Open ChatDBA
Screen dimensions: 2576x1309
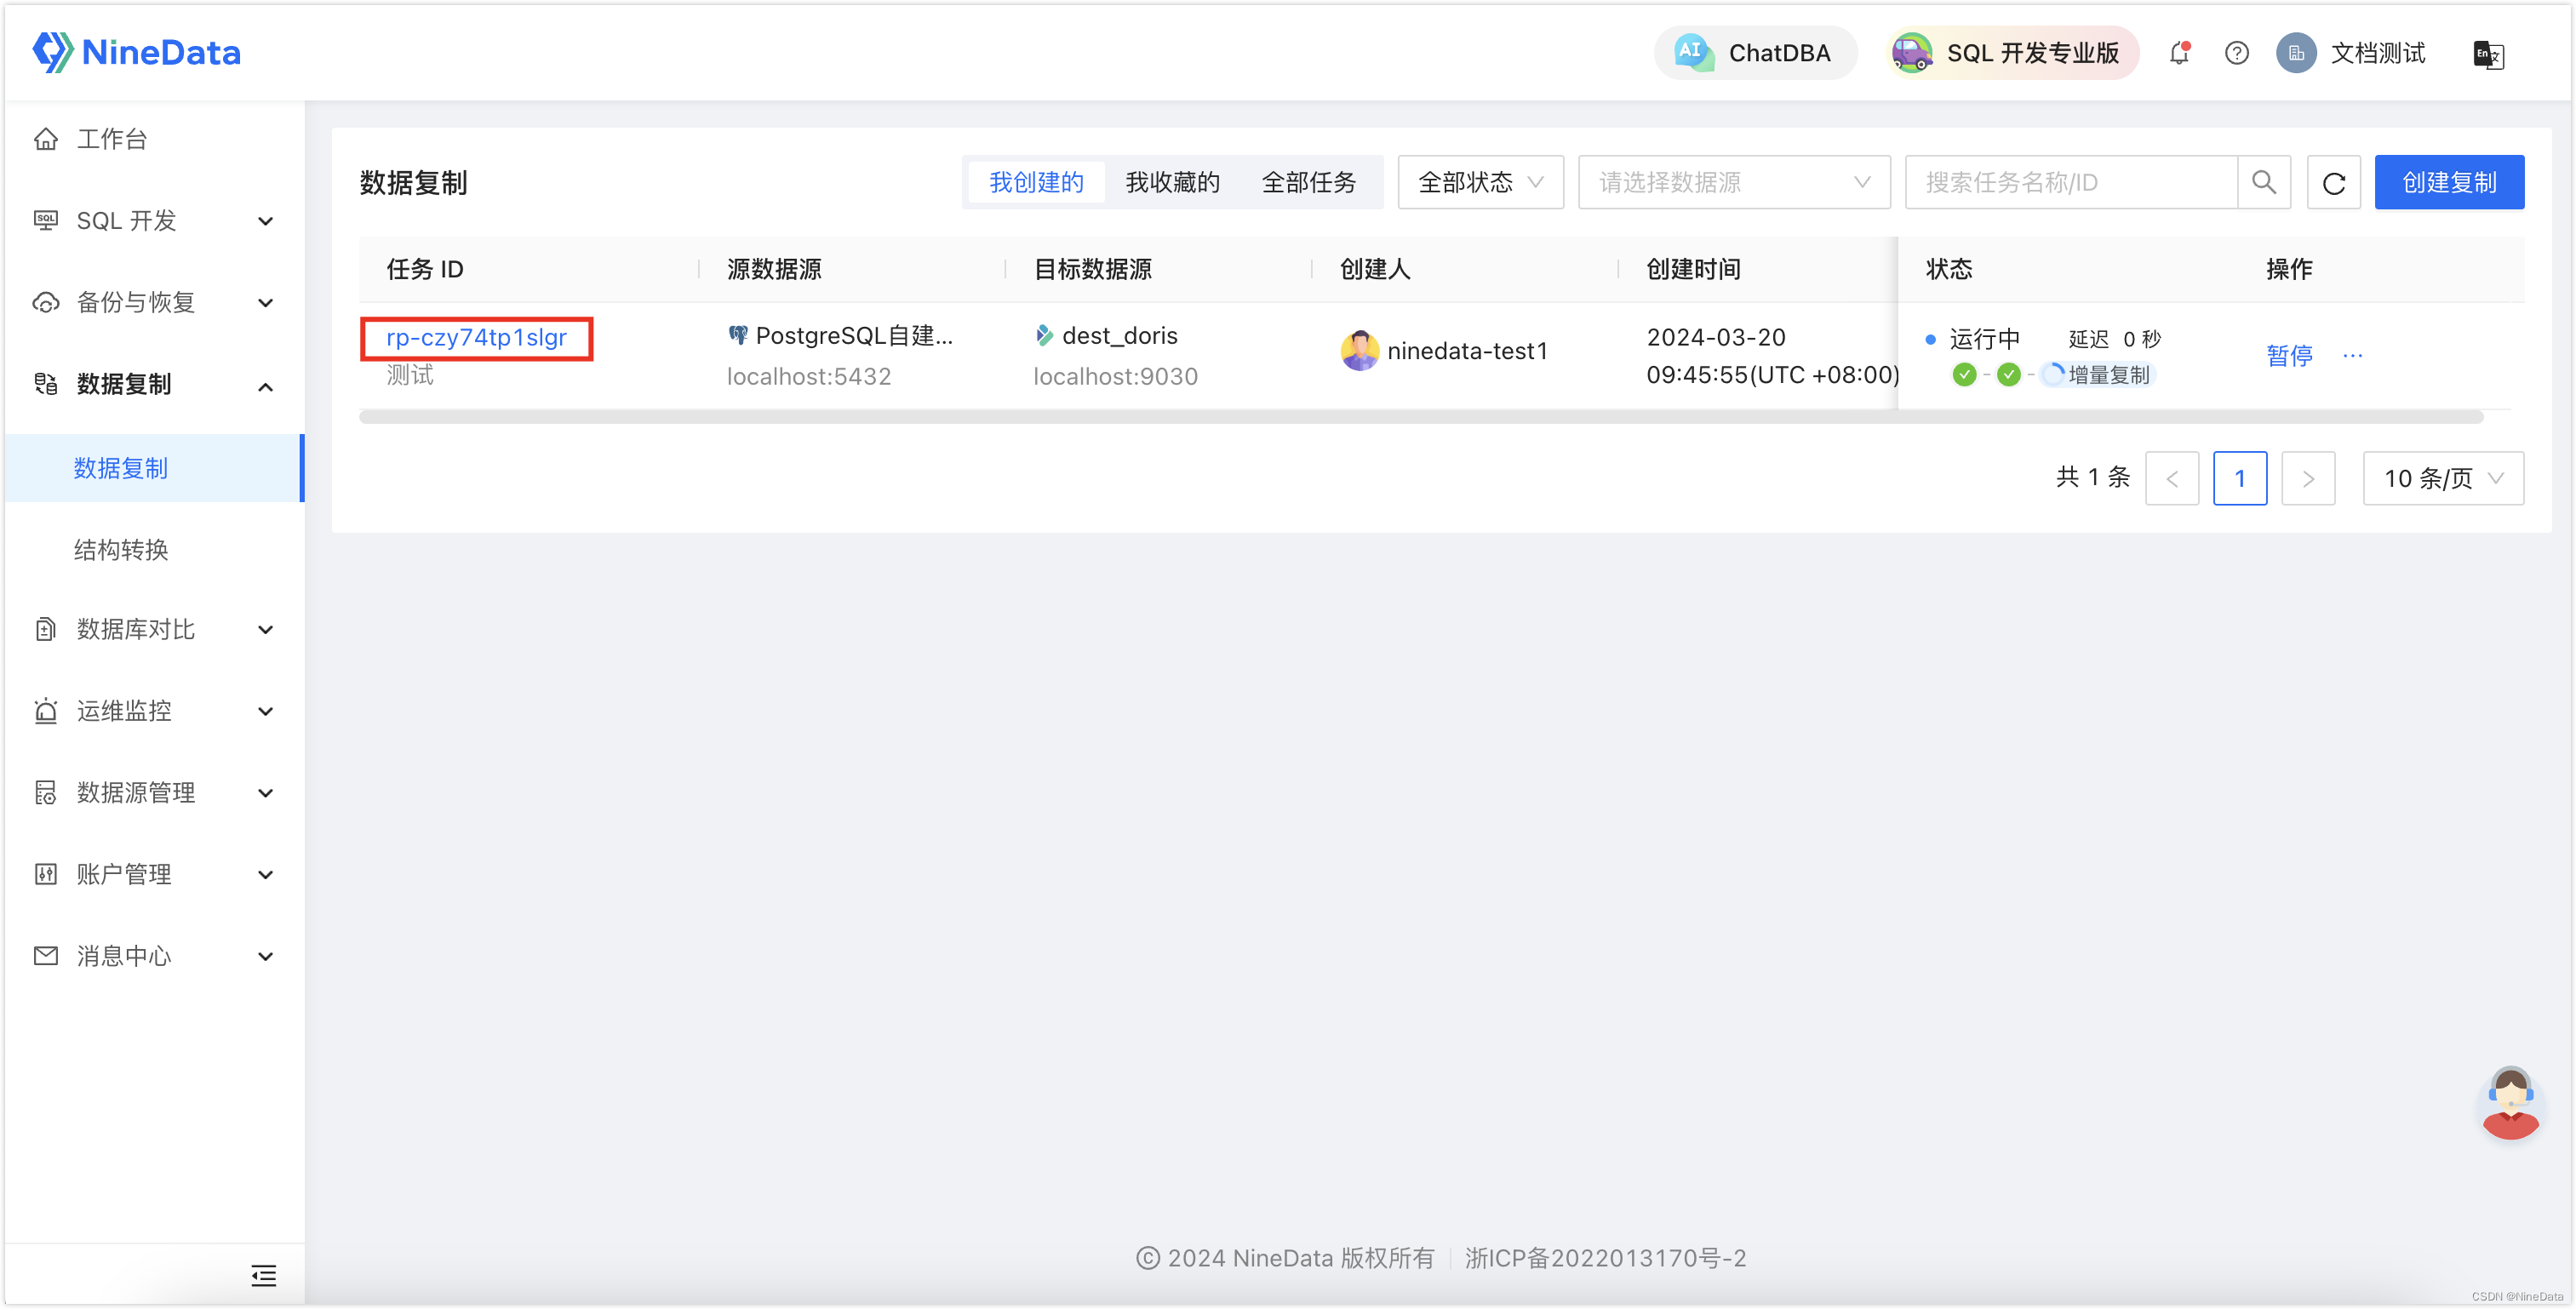1755,52
